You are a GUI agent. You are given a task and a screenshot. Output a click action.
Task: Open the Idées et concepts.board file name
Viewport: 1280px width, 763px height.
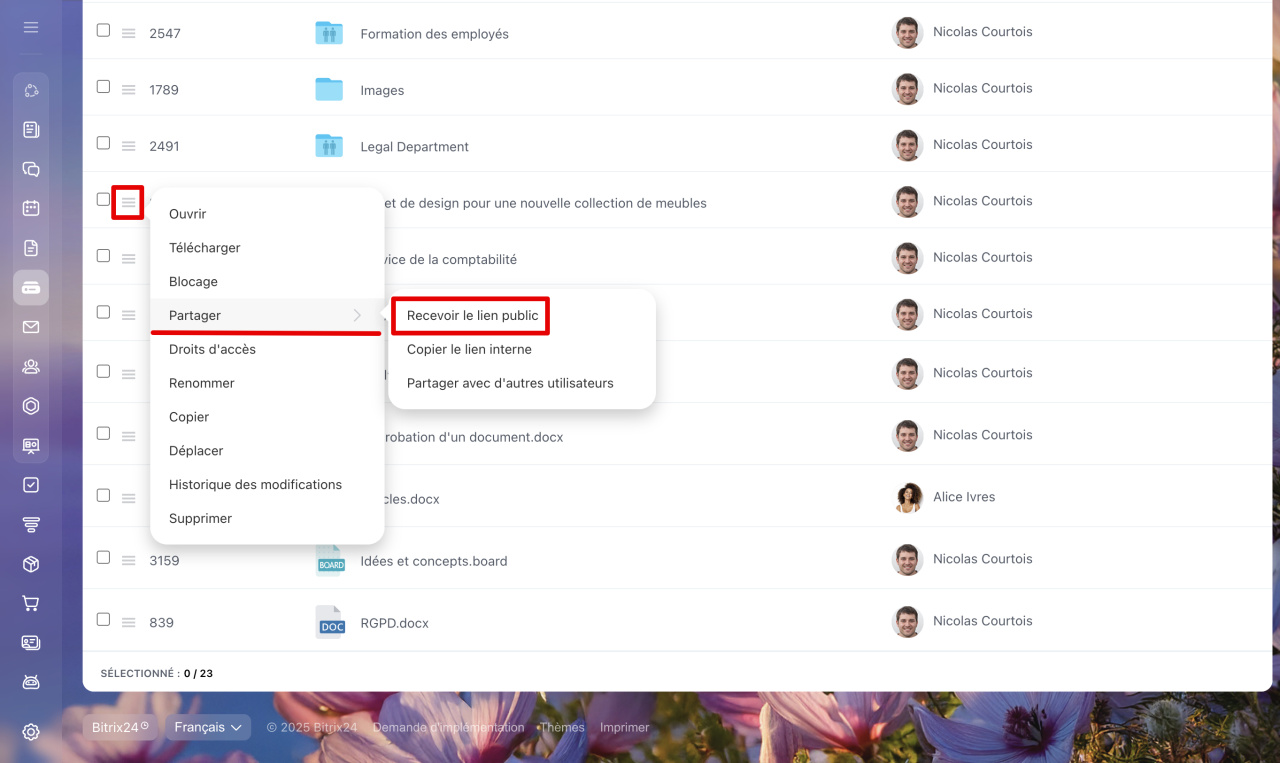[434, 561]
